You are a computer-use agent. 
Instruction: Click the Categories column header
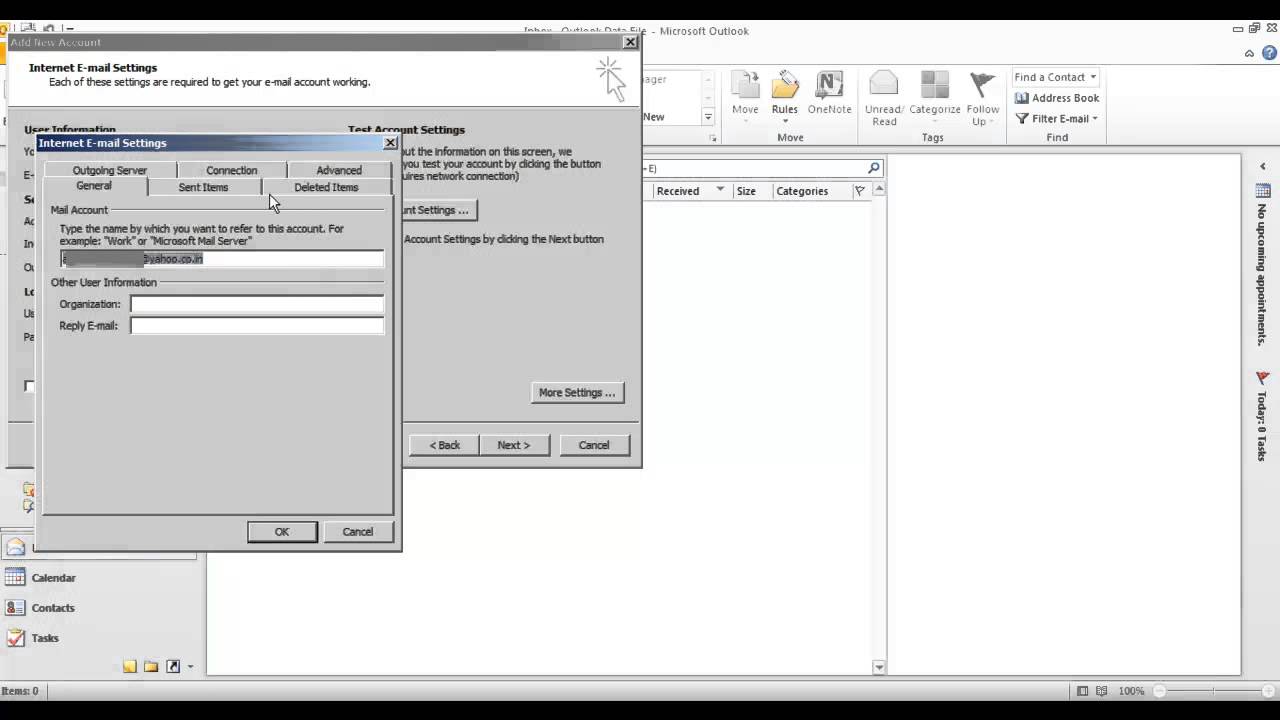[802, 191]
